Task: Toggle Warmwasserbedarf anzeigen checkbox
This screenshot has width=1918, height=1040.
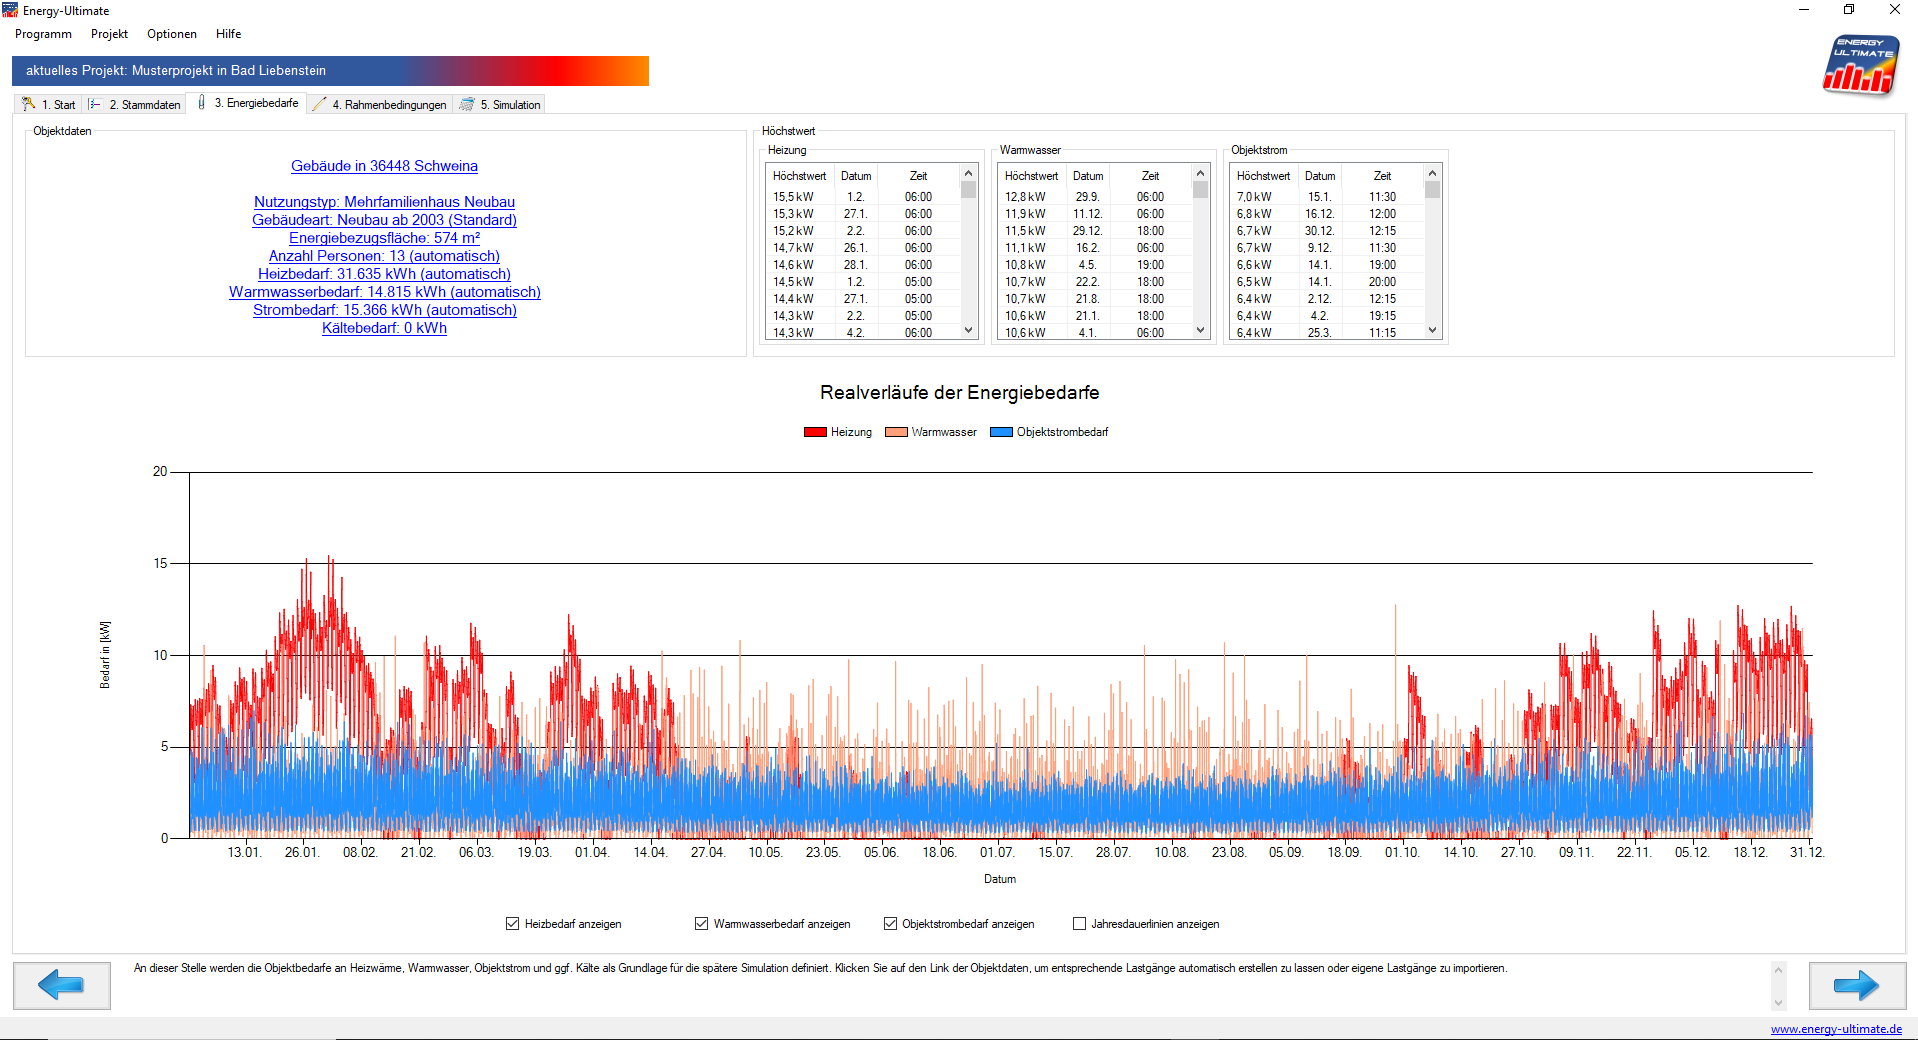Action: click(701, 924)
